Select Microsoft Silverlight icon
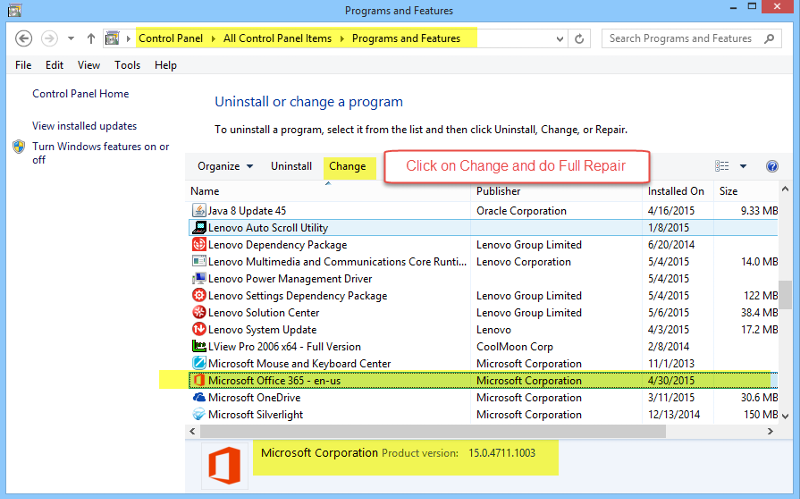Image resolution: width=800 pixels, height=499 pixels. point(199,414)
